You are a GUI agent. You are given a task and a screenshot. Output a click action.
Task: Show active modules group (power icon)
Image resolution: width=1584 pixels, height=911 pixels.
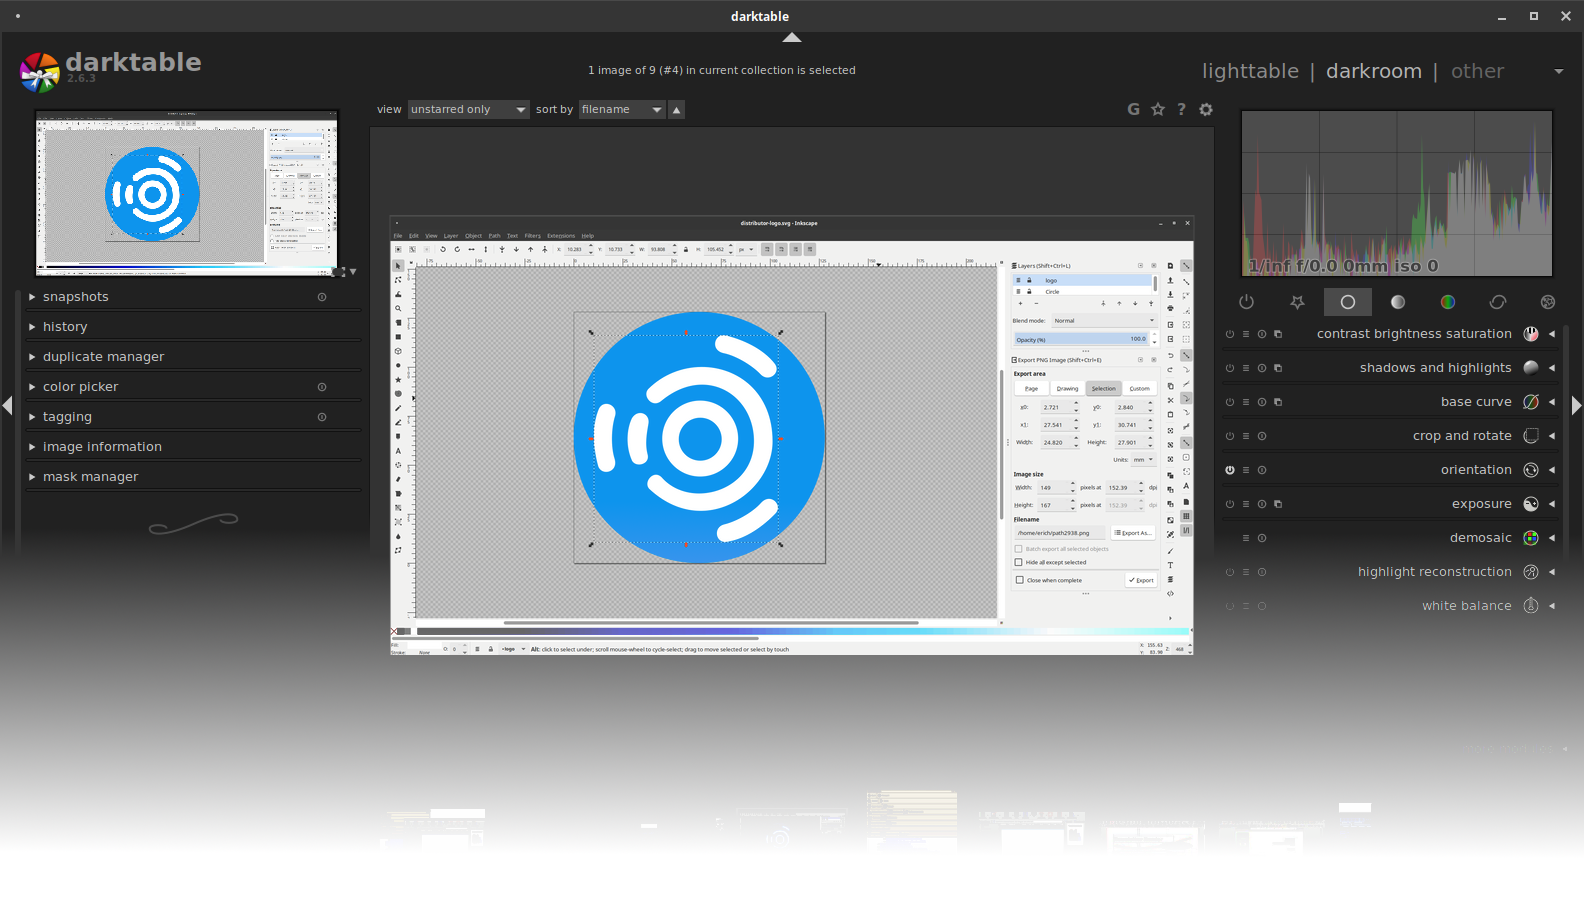(x=1246, y=302)
